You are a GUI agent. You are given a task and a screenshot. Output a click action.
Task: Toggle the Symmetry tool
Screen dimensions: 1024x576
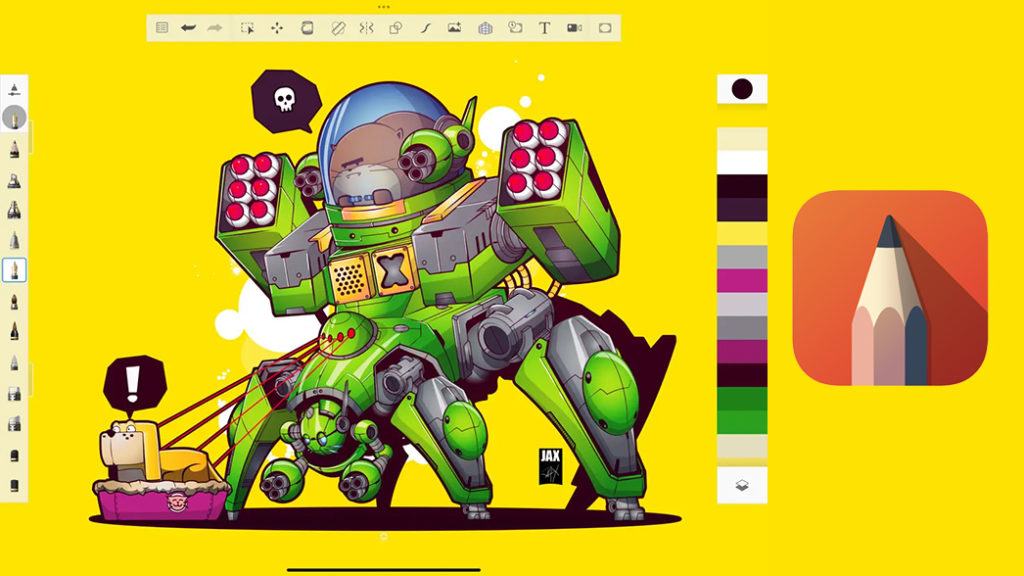click(x=366, y=28)
